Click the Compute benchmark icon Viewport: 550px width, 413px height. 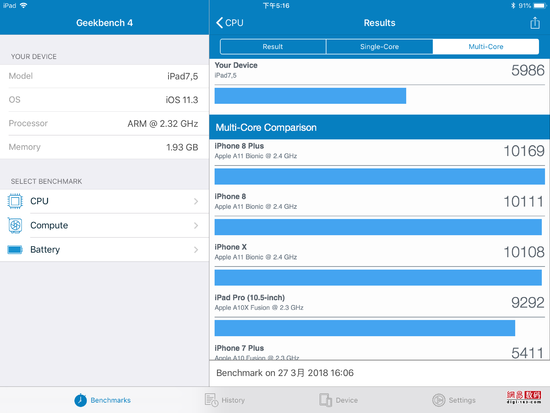click(15, 225)
